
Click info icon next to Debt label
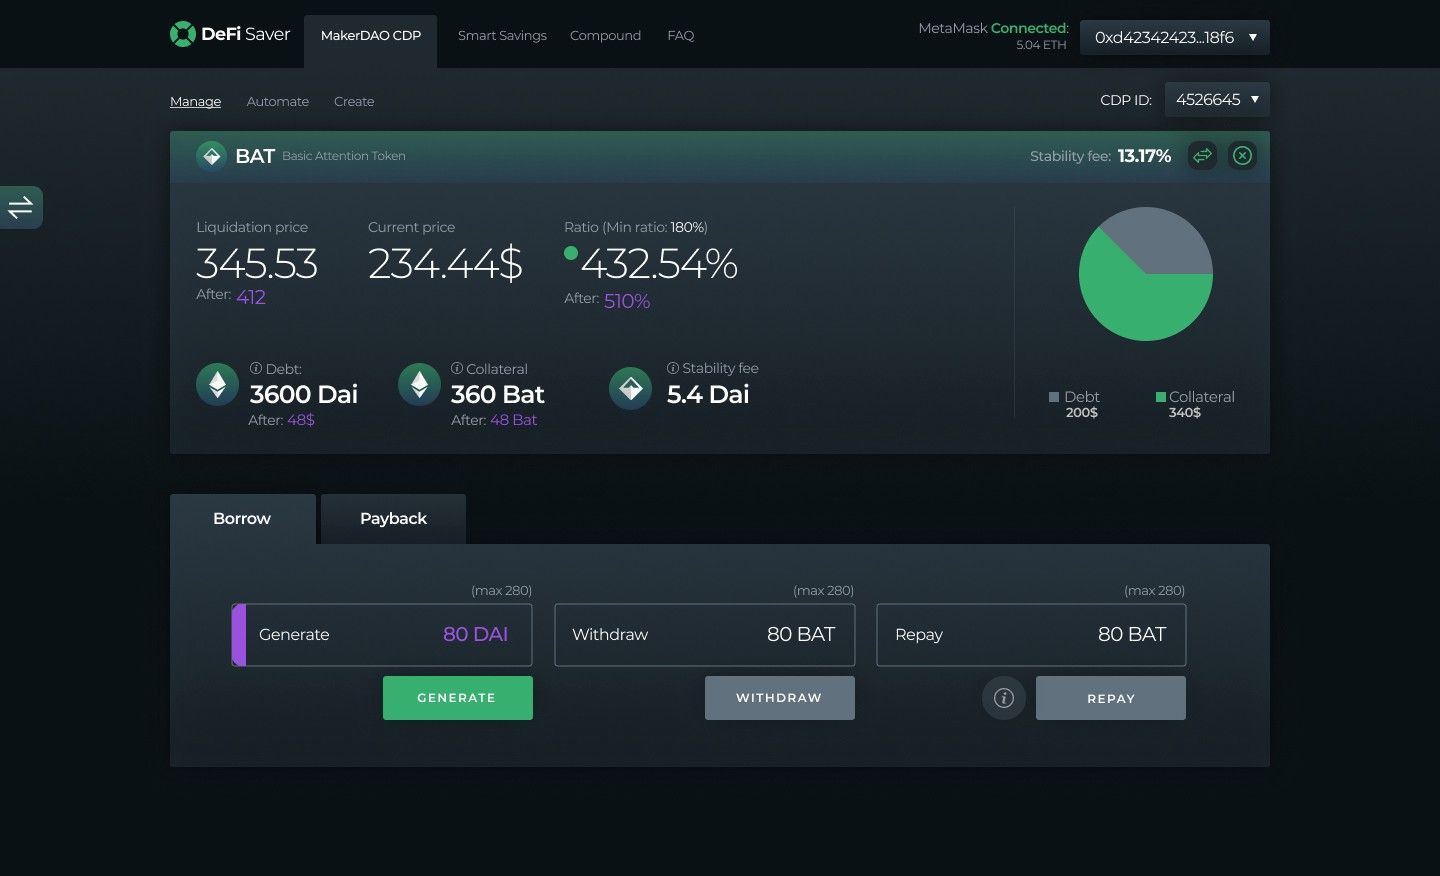point(256,368)
